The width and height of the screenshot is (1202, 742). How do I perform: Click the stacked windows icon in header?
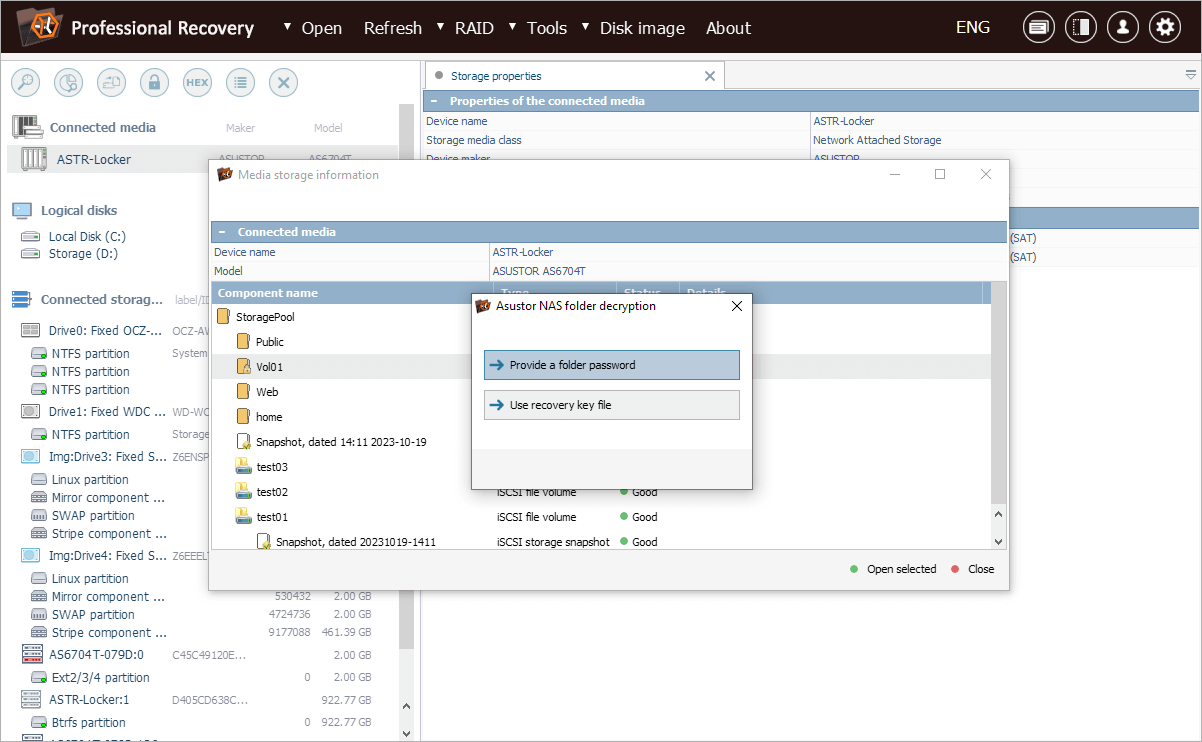click(1038, 28)
